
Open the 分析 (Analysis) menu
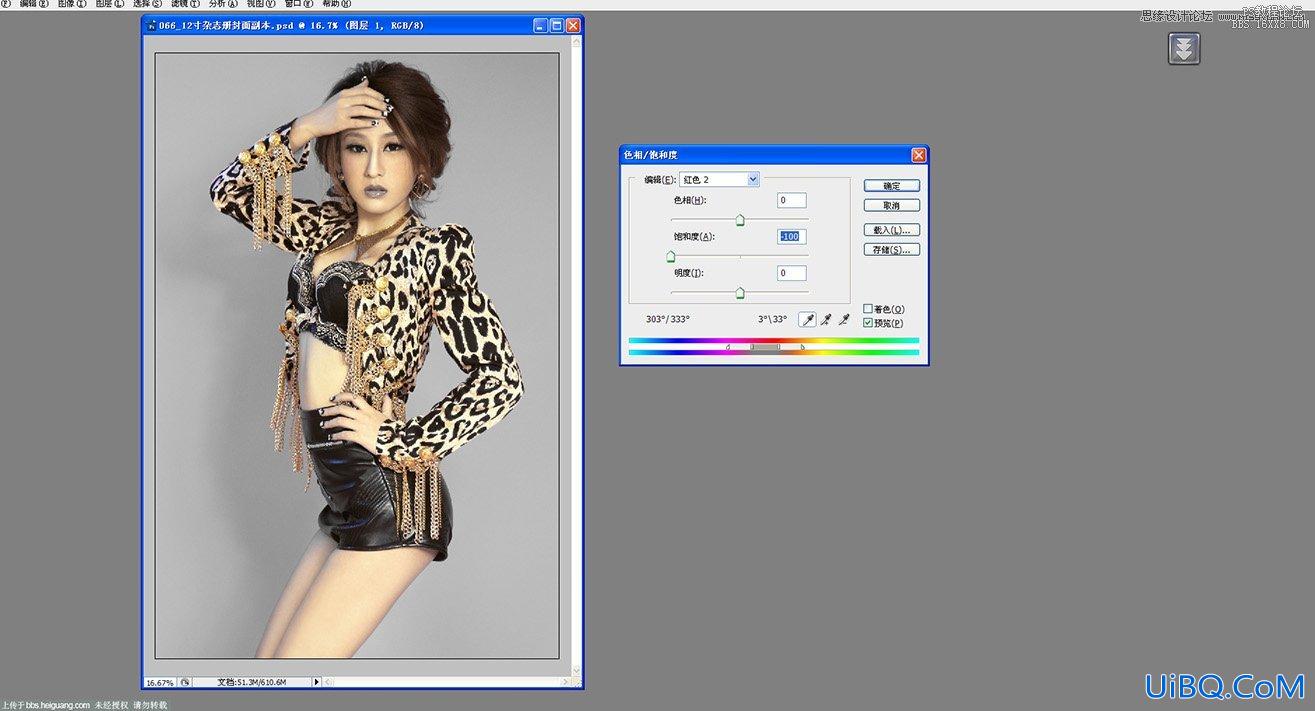pos(223,4)
